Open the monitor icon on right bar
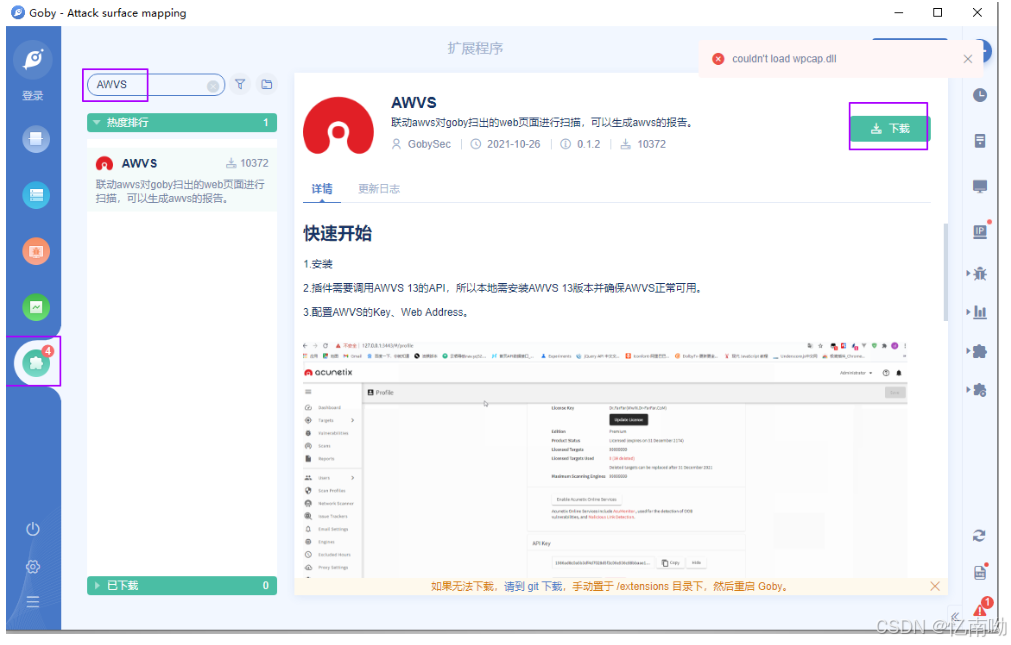1011x645 pixels. [x=980, y=187]
